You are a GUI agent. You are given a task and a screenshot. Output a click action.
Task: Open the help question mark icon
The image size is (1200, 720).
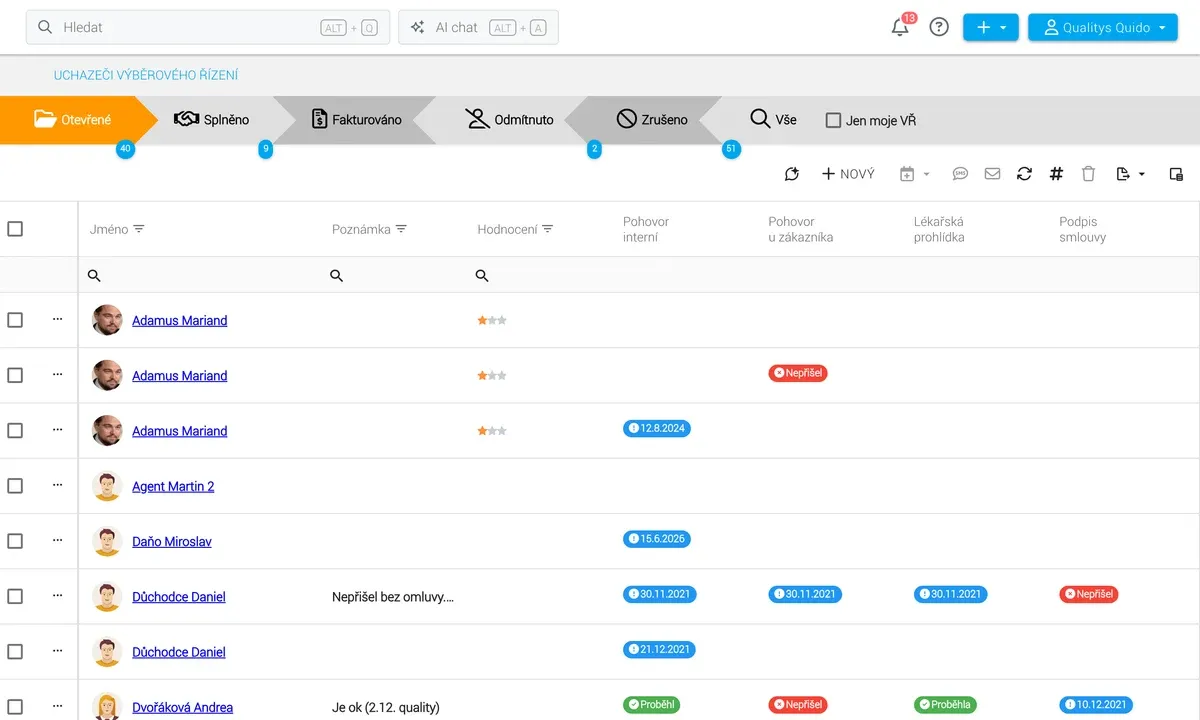(x=939, y=28)
